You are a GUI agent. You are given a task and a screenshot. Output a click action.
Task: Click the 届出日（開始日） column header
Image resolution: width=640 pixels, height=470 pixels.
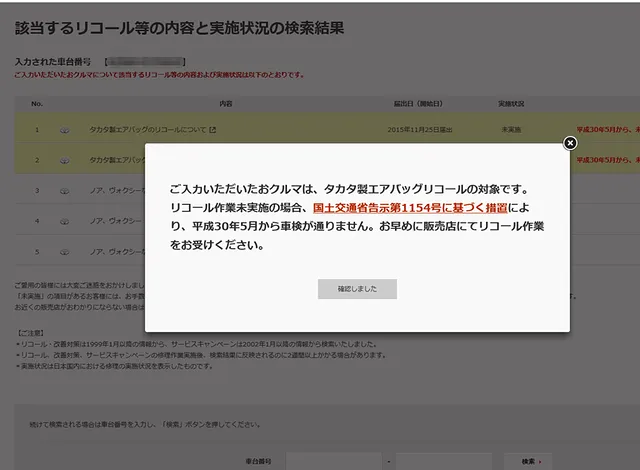click(418, 104)
